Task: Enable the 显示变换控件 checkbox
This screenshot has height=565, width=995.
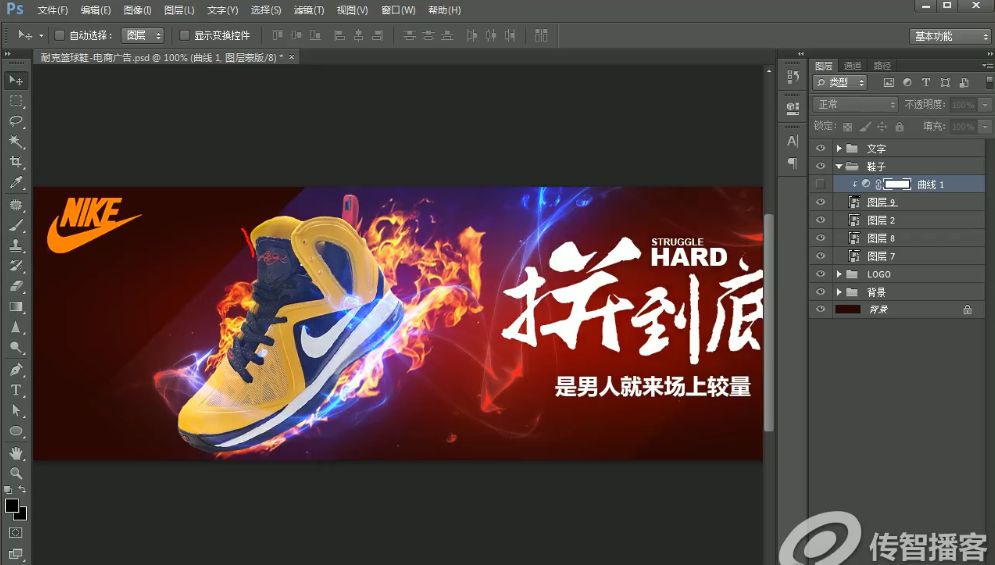Action: coord(185,36)
